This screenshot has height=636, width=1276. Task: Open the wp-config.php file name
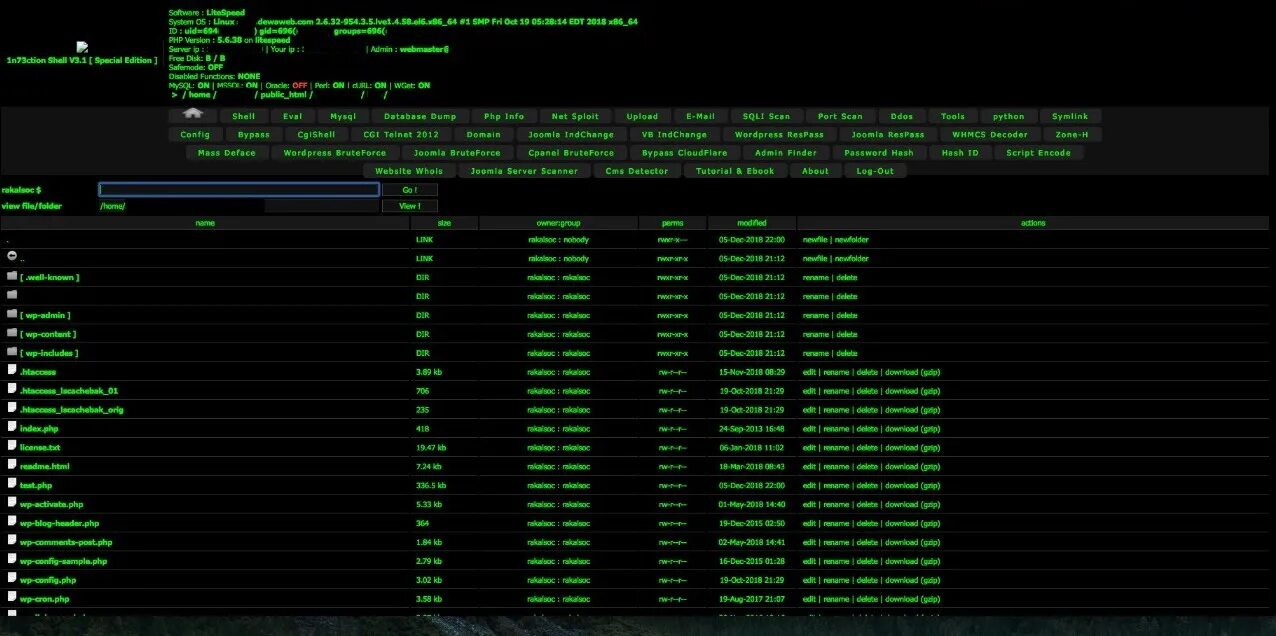click(48, 580)
